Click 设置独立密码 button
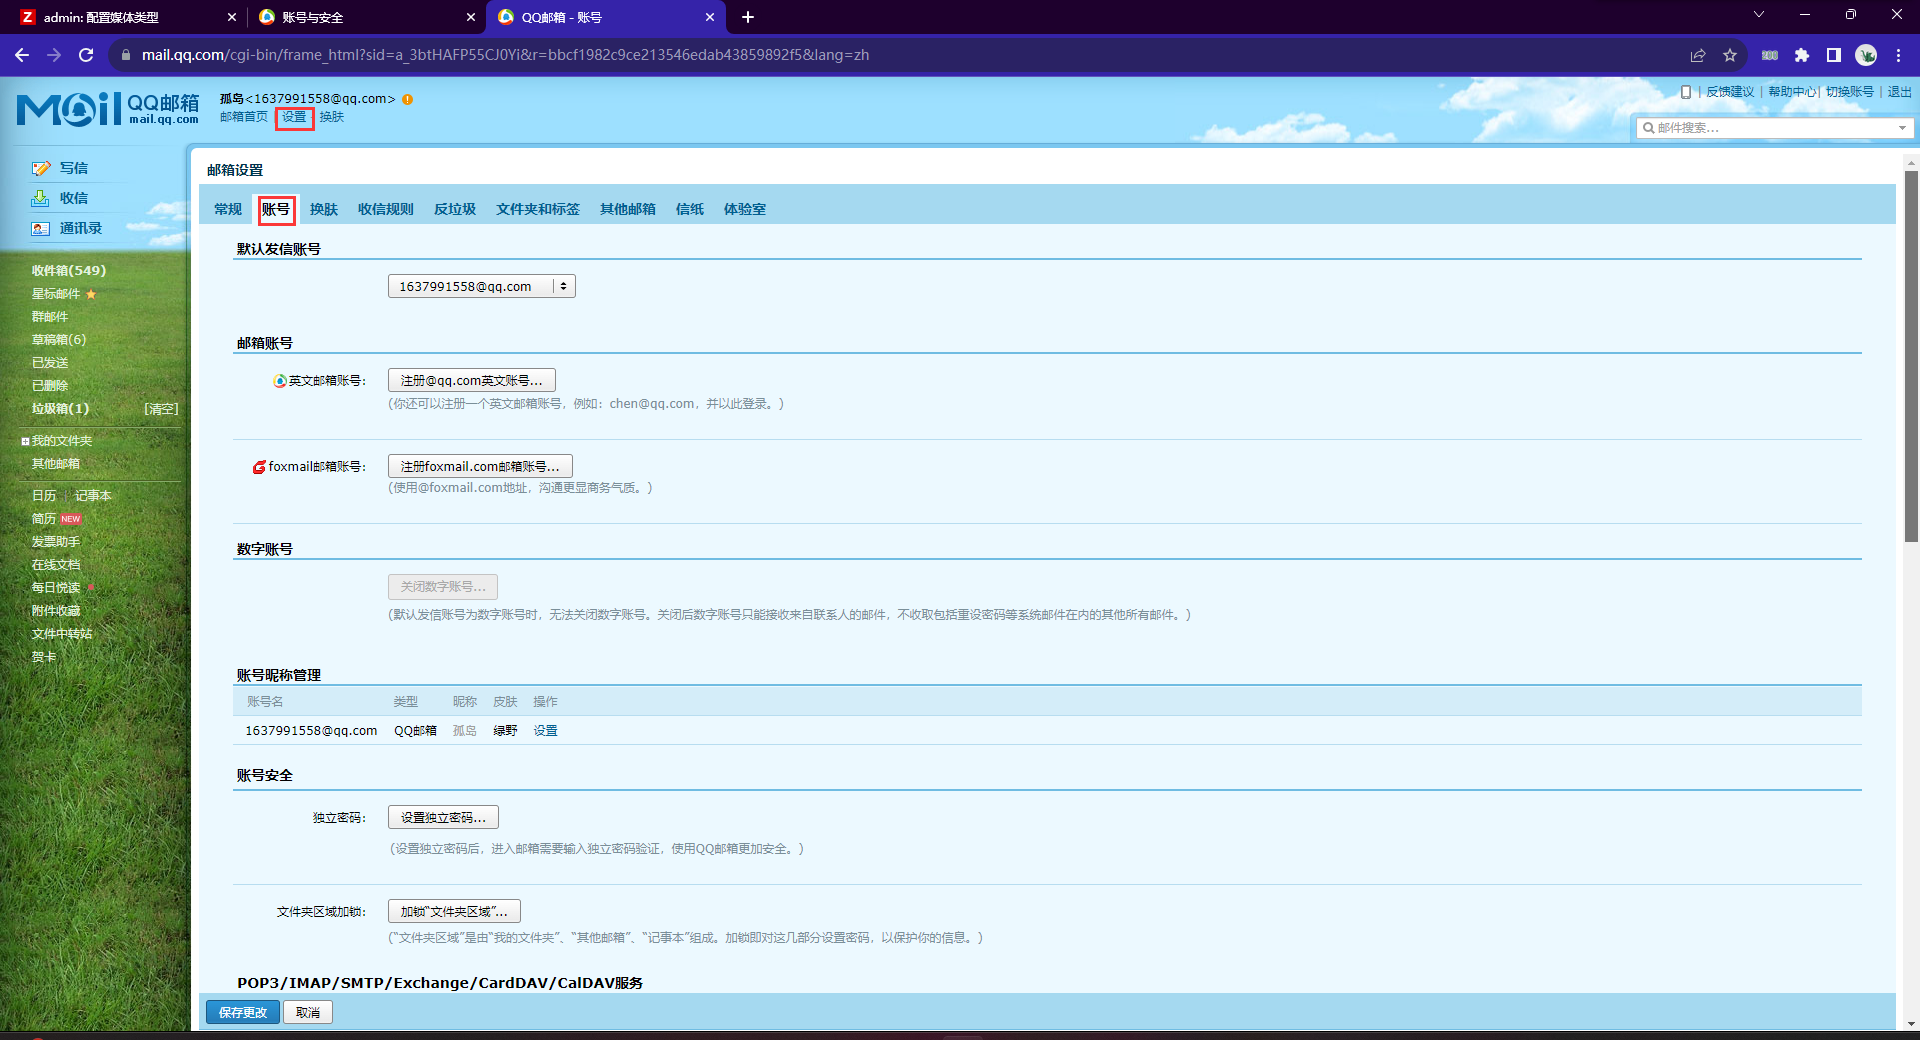Screen dimensions: 1920x1040 pyautogui.click(x=443, y=817)
